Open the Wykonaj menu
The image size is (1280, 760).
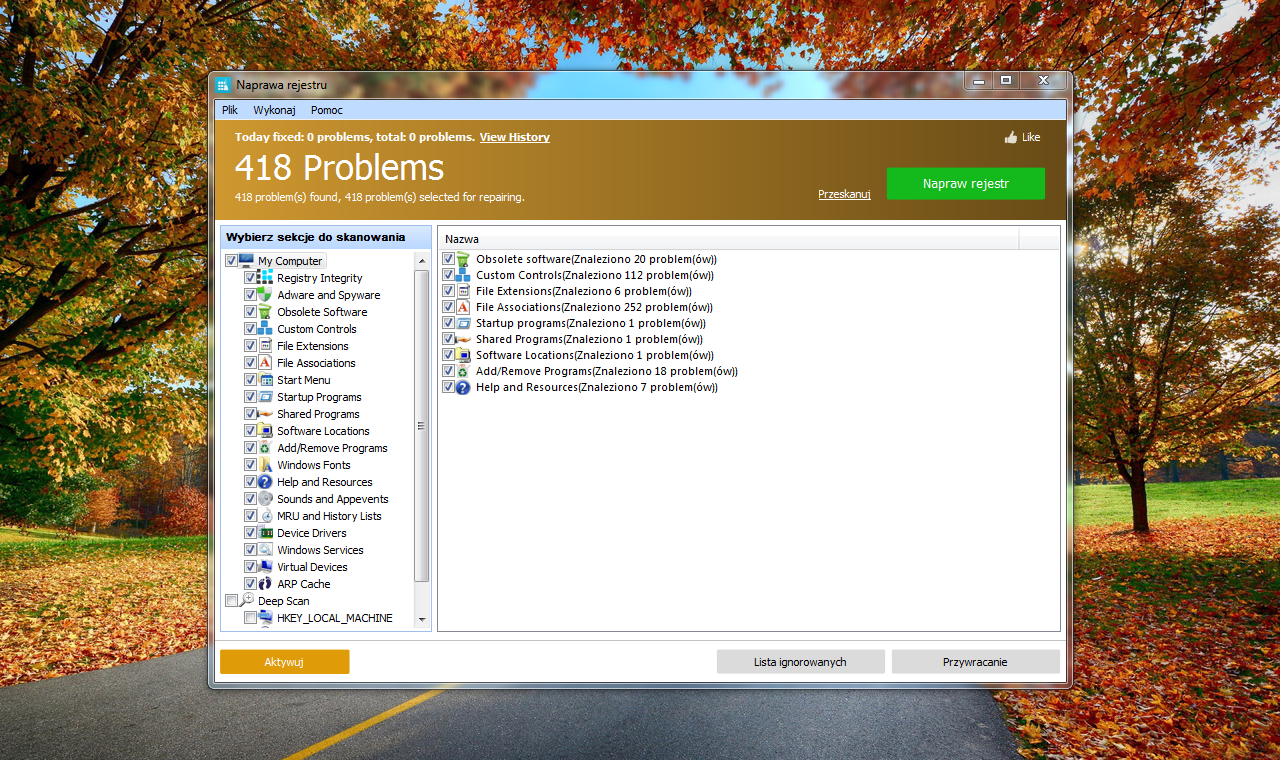(274, 110)
